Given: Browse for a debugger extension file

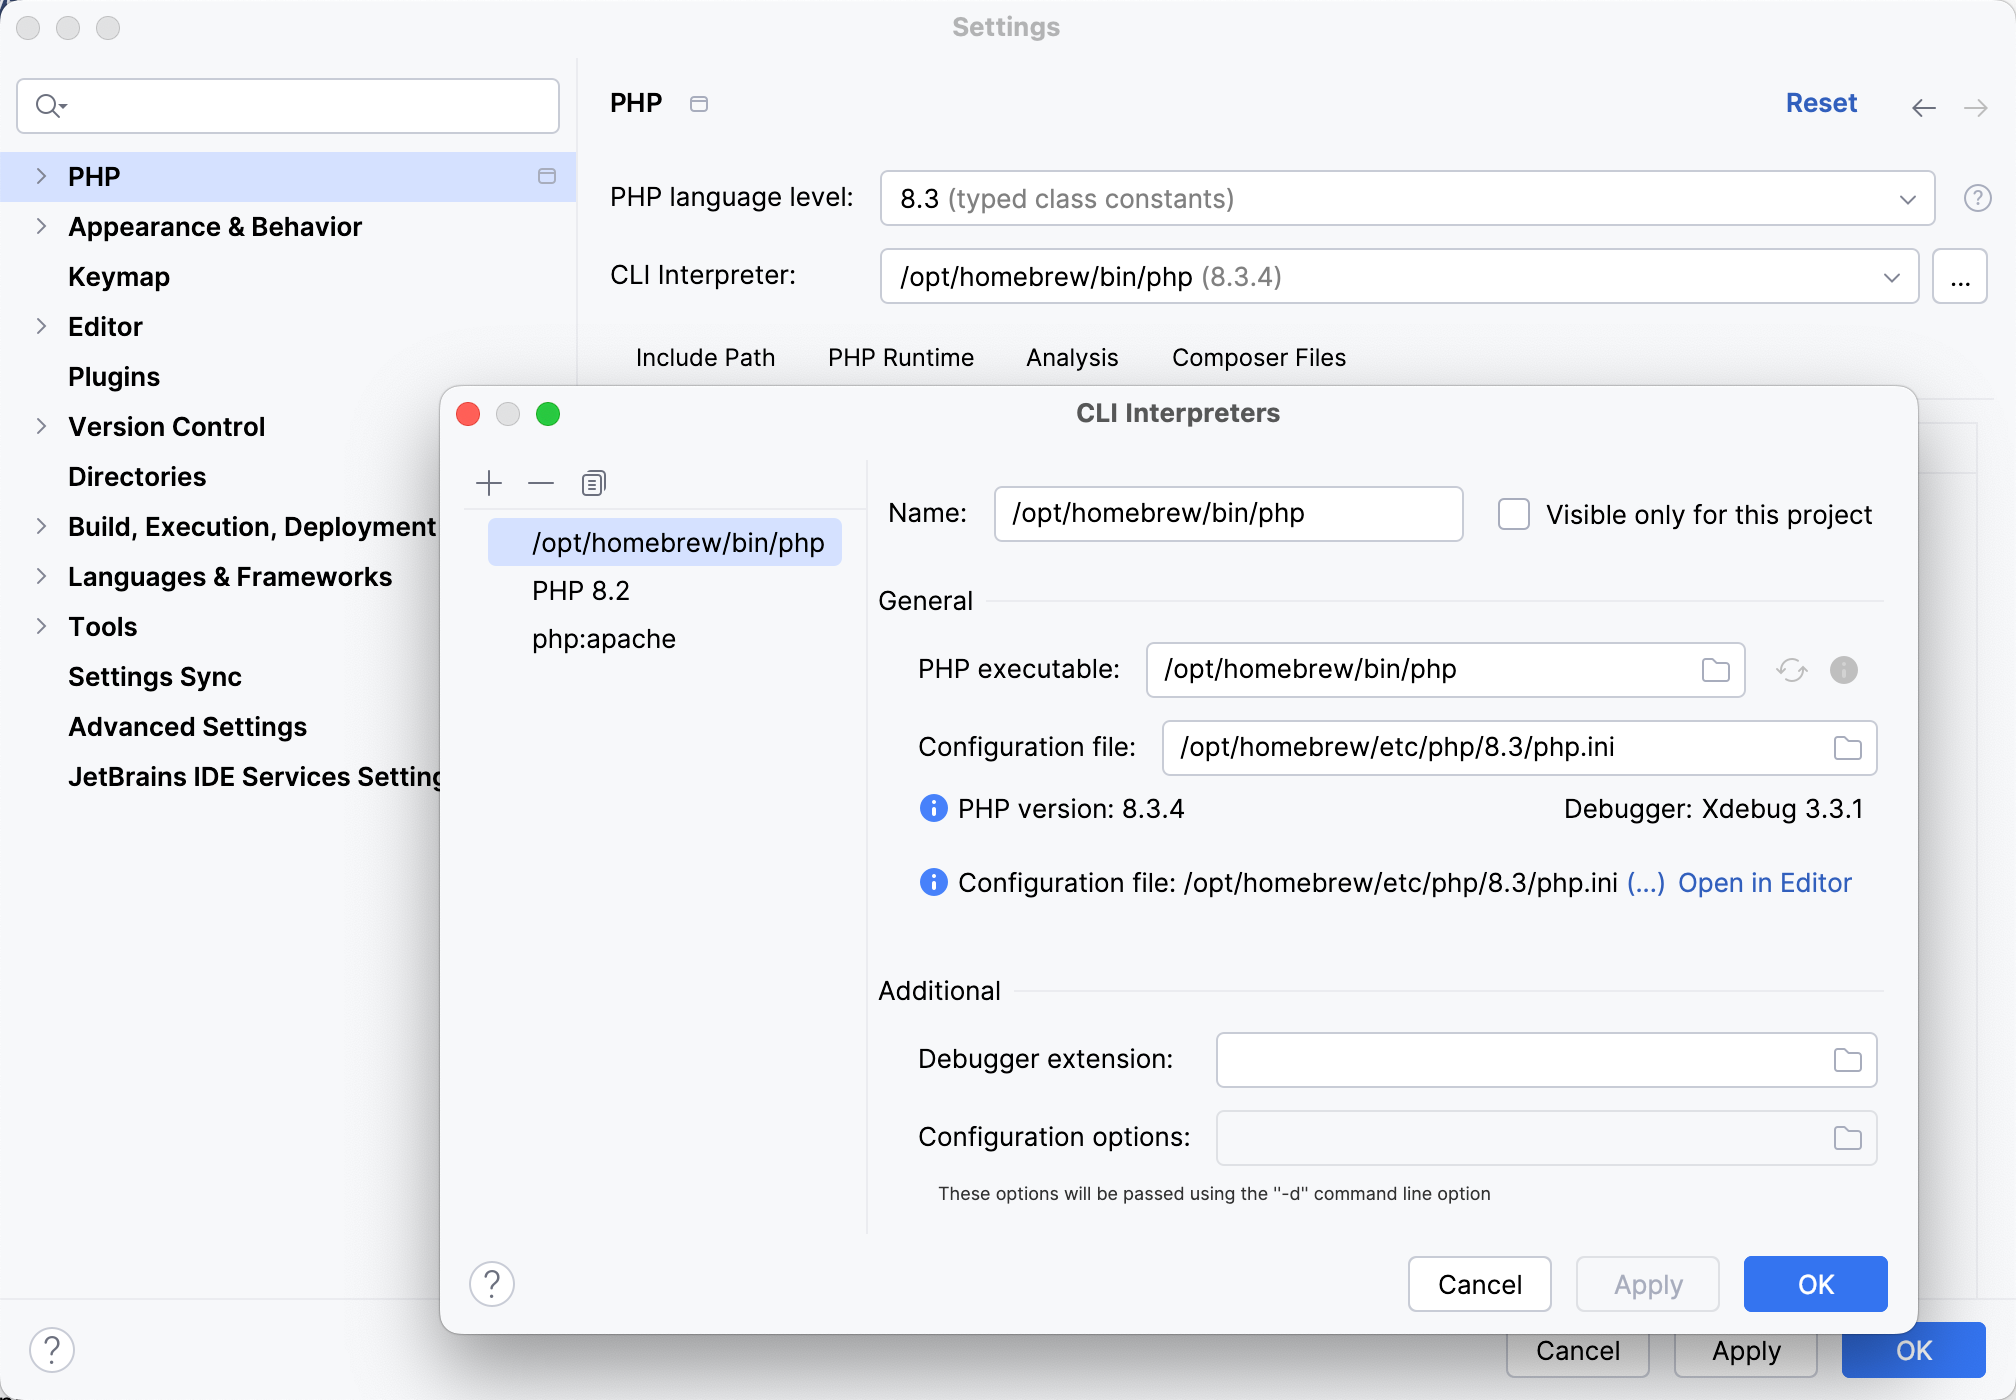Looking at the screenshot, I should tap(1847, 1059).
